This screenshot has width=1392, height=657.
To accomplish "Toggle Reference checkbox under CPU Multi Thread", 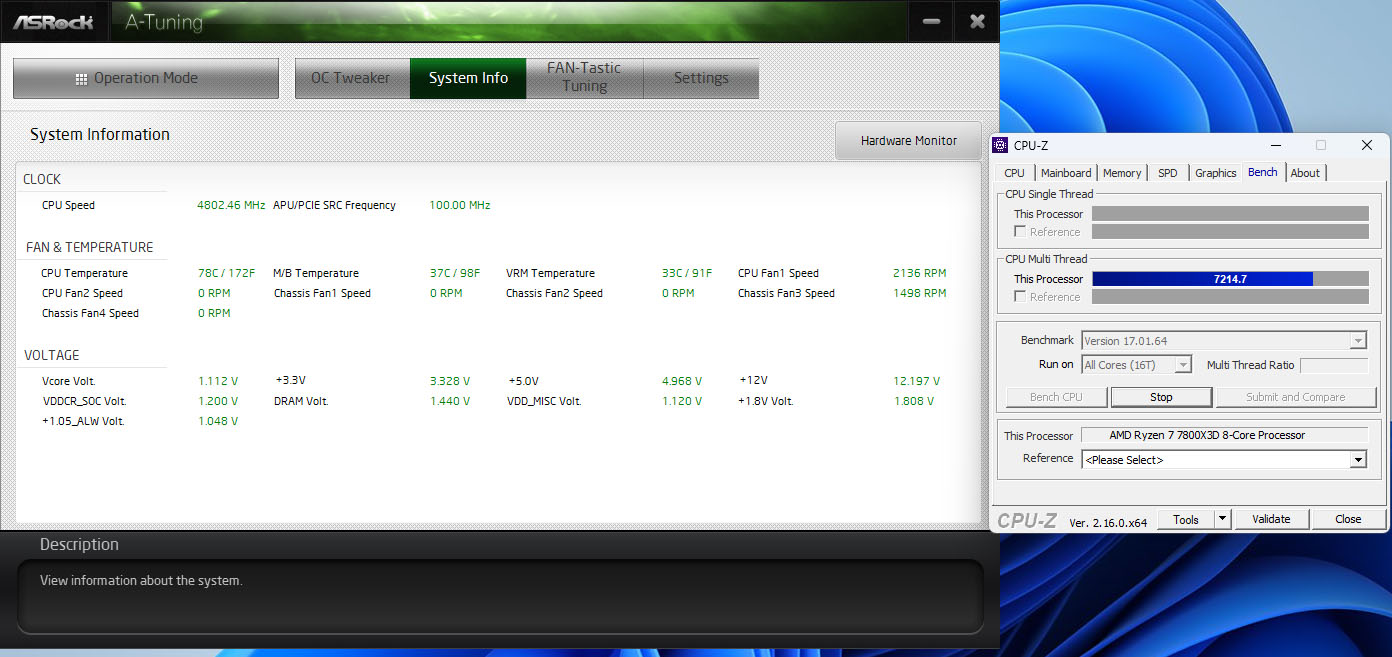I will (1020, 297).
